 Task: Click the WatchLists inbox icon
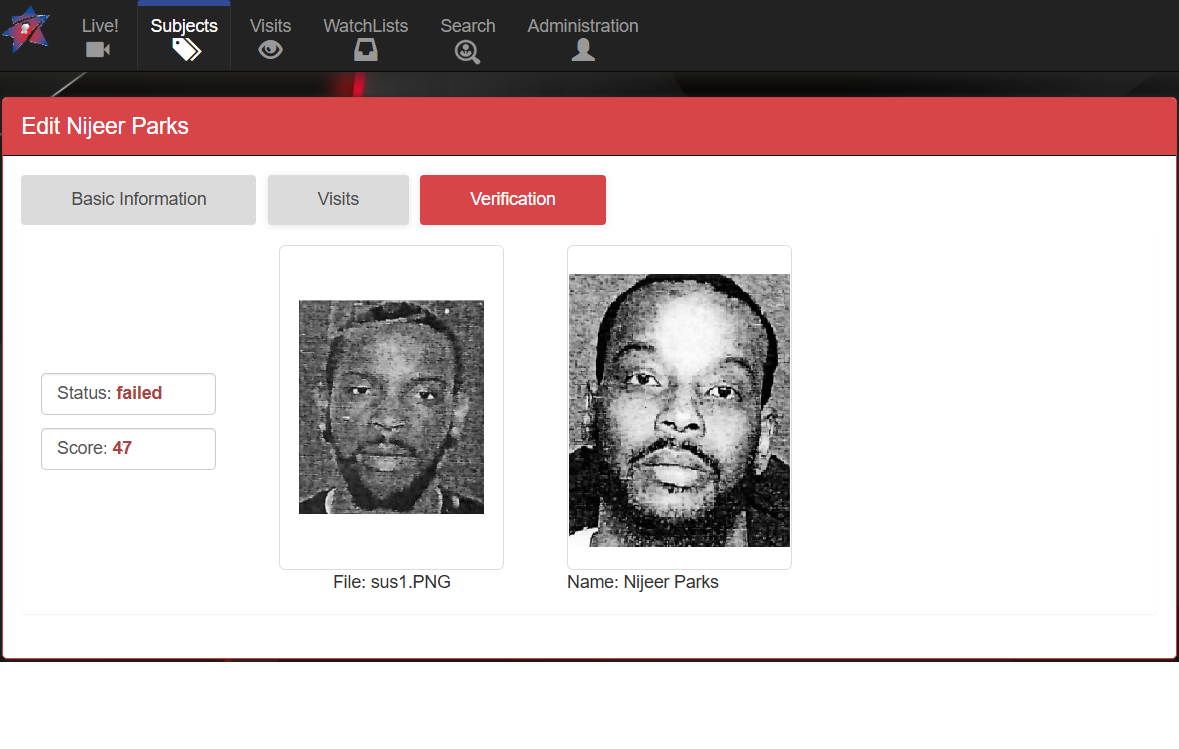point(366,50)
